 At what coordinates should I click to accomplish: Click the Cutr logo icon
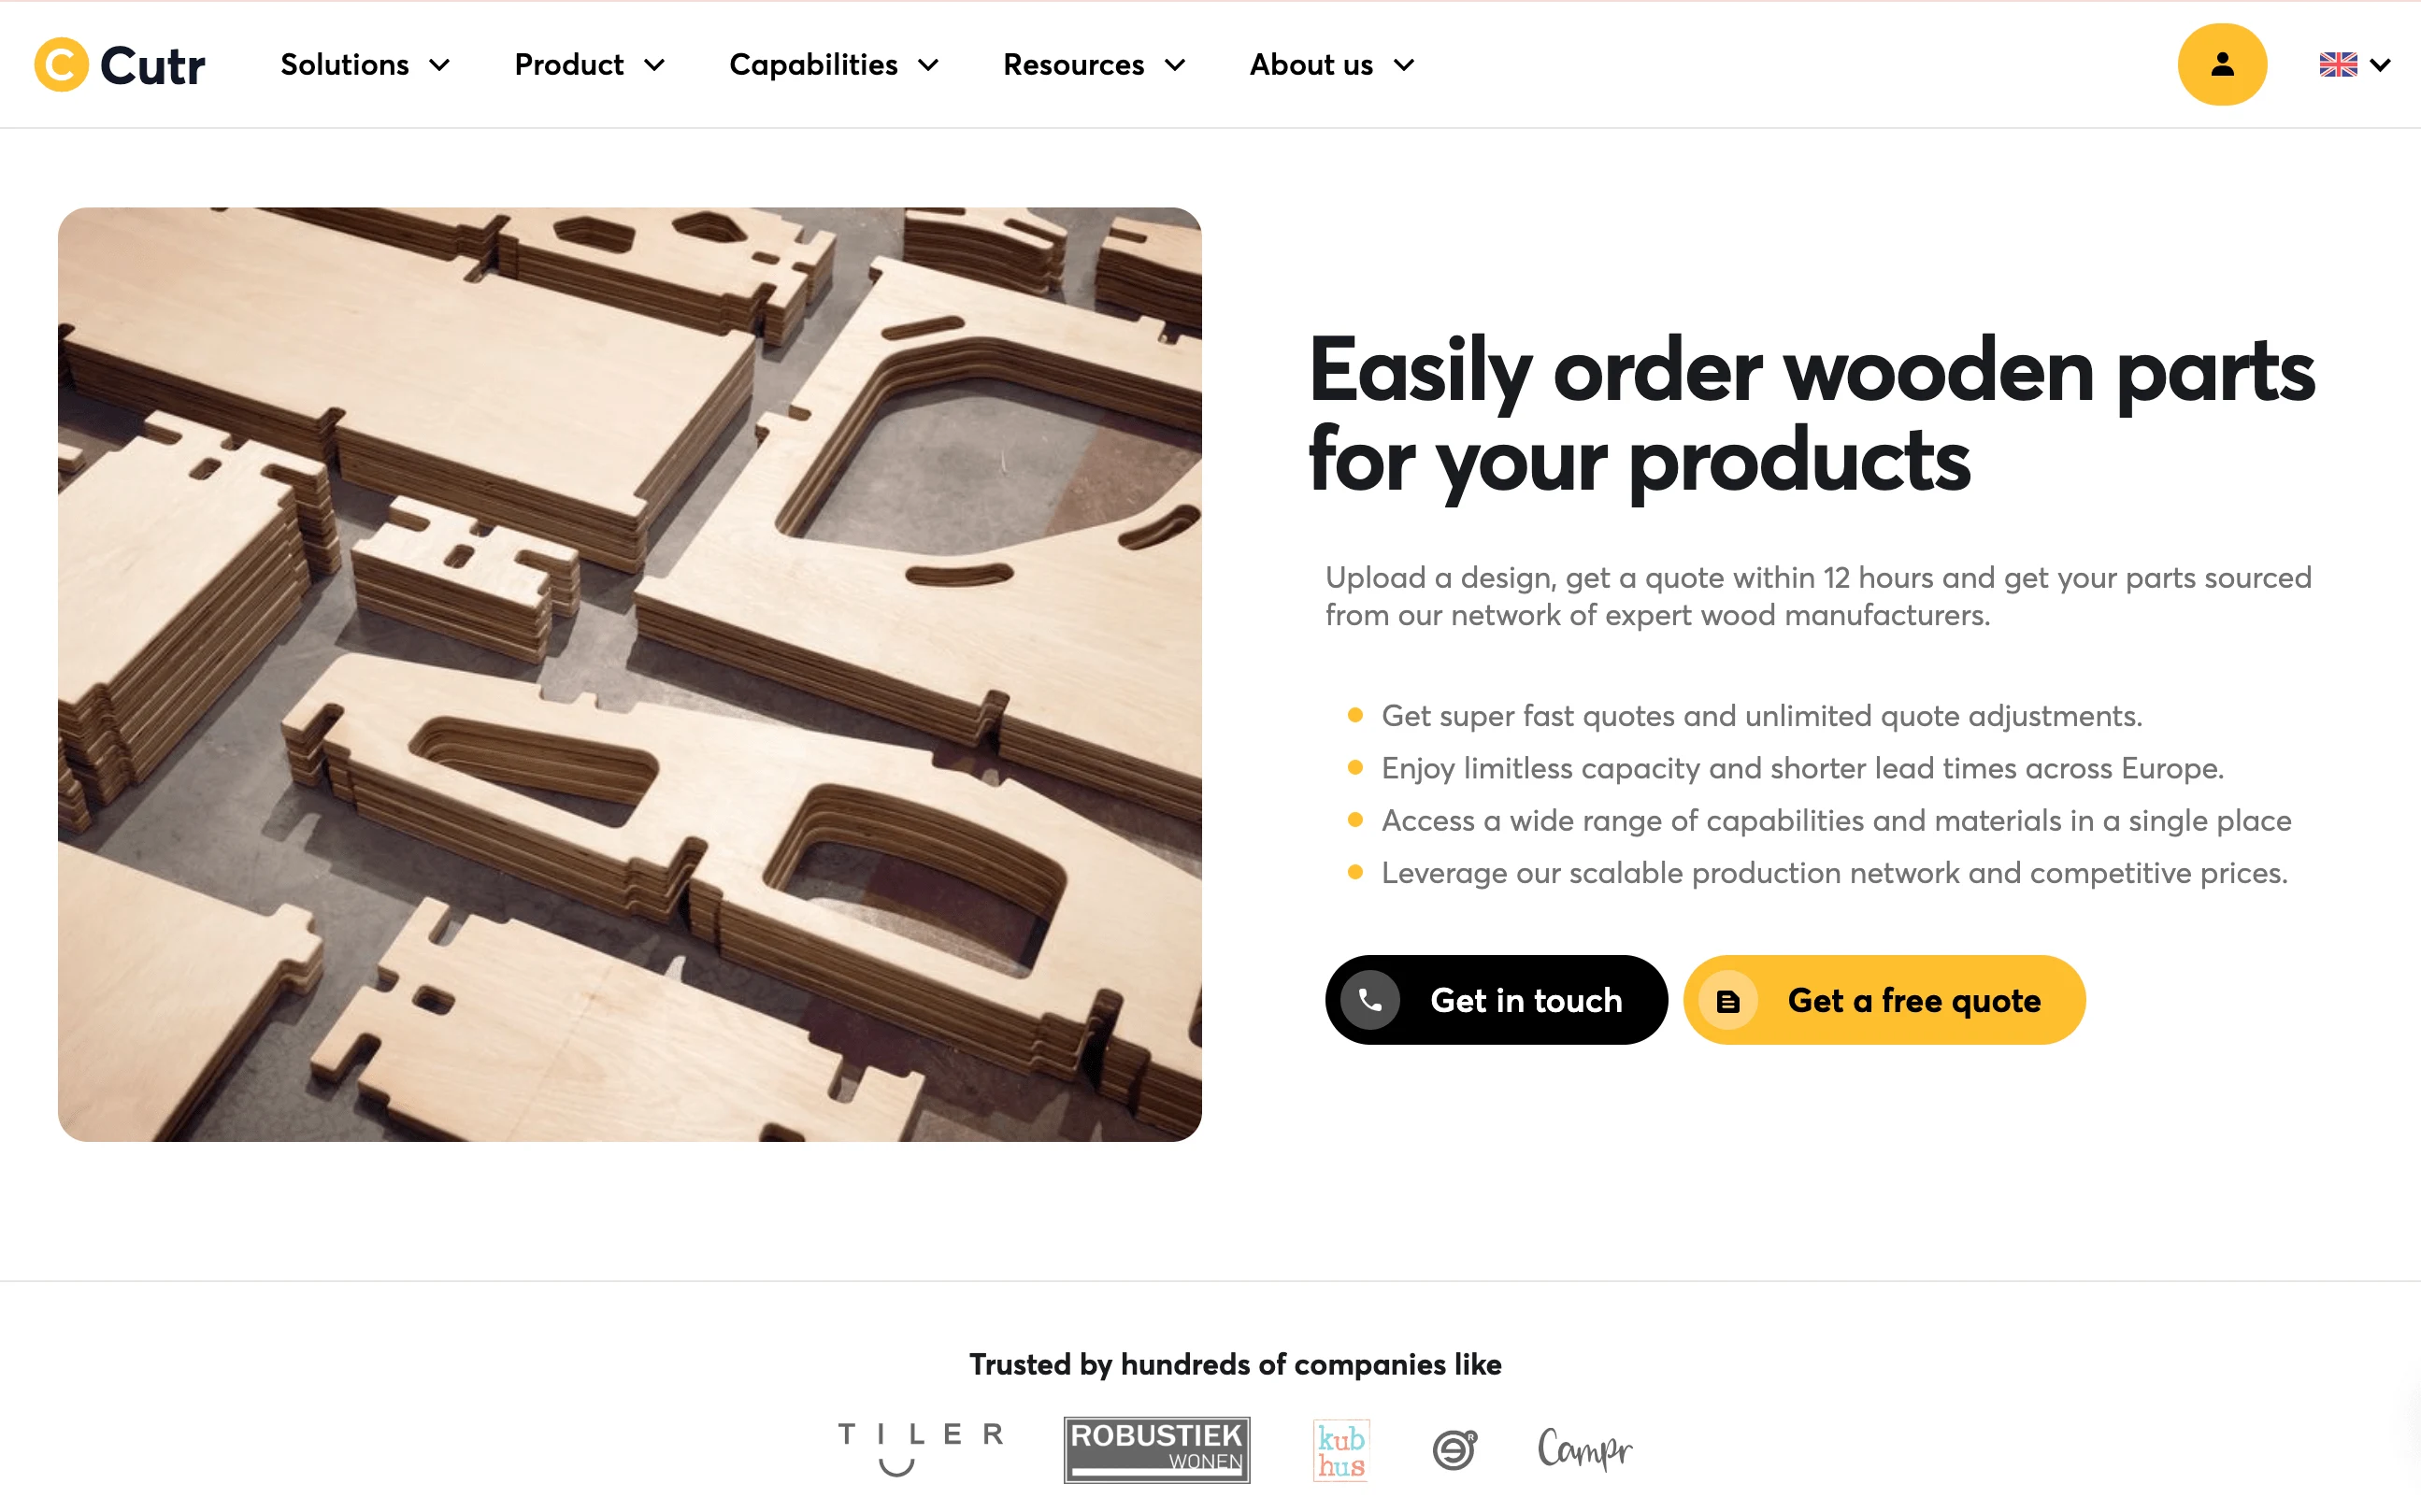[x=59, y=64]
